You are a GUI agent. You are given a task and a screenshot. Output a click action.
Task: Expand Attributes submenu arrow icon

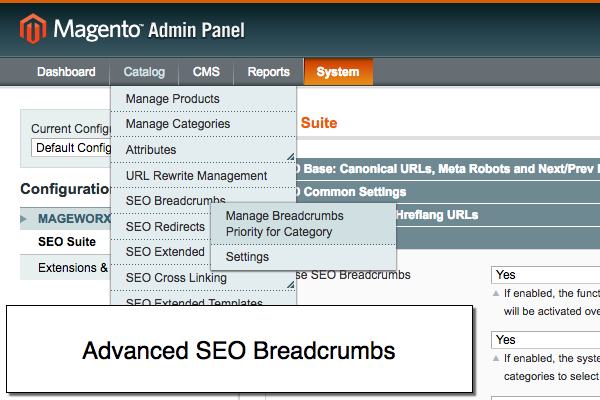click(291, 157)
